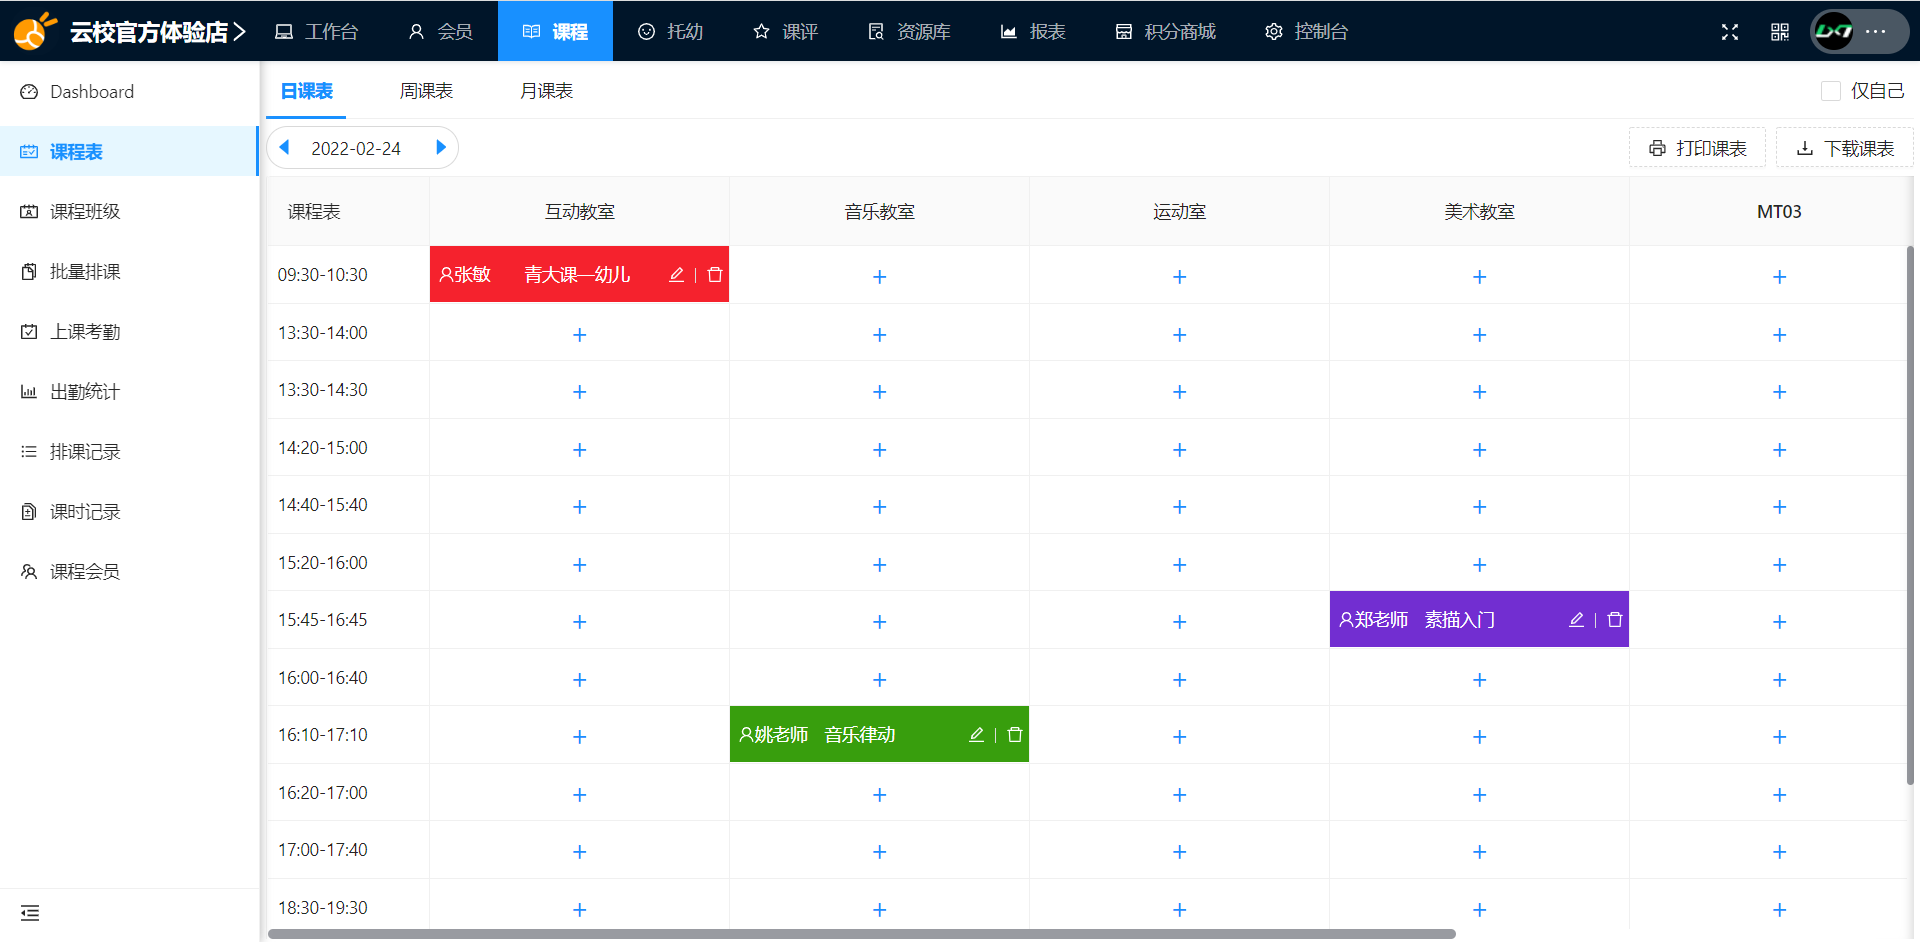Add lesson in 运动室 at 16:10-17:10
This screenshot has width=1920, height=942.
click(x=1179, y=736)
